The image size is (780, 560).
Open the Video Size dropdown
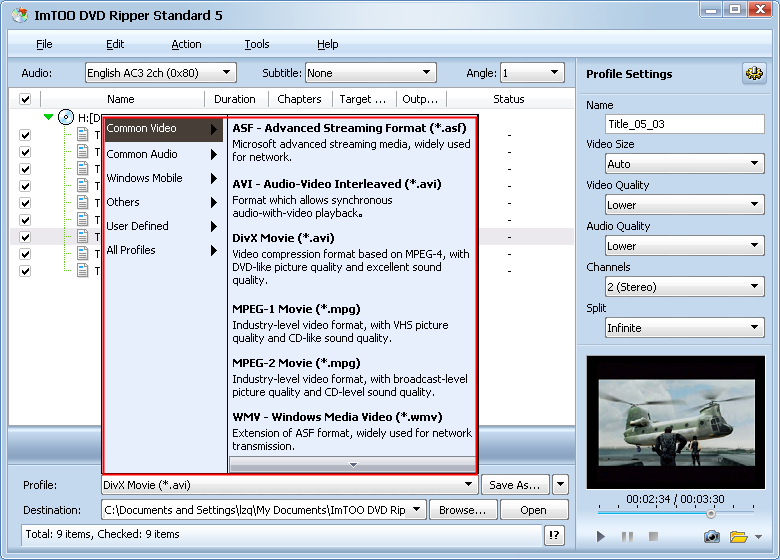click(684, 164)
